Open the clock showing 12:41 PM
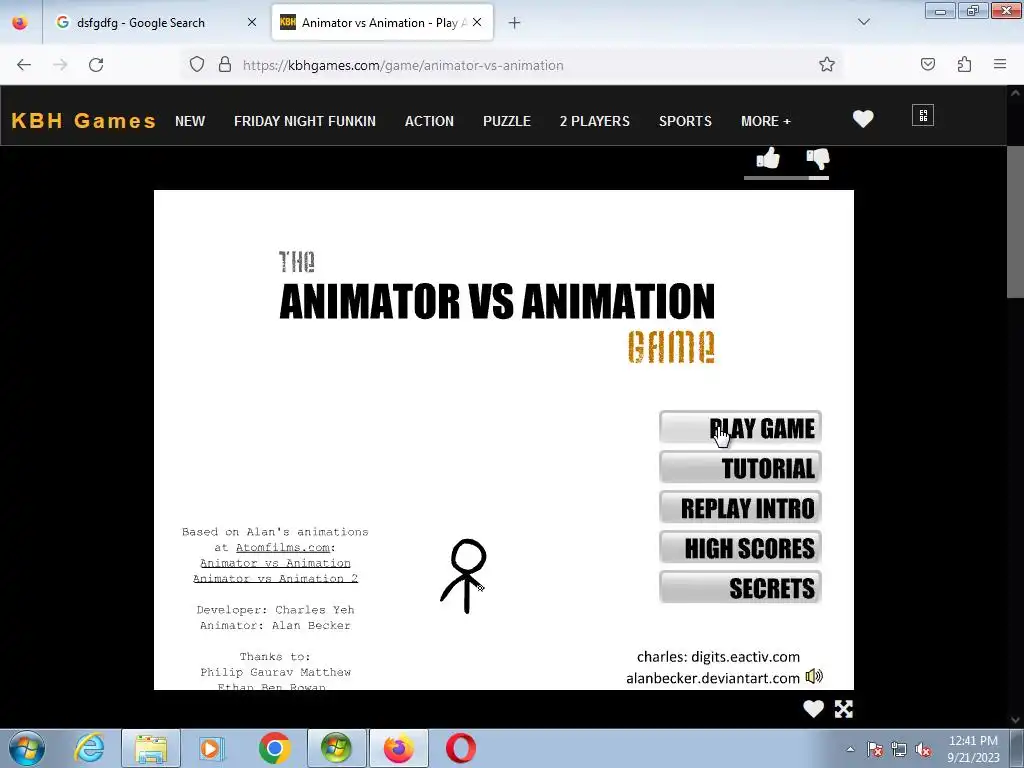1024x768 pixels. click(973, 749)
